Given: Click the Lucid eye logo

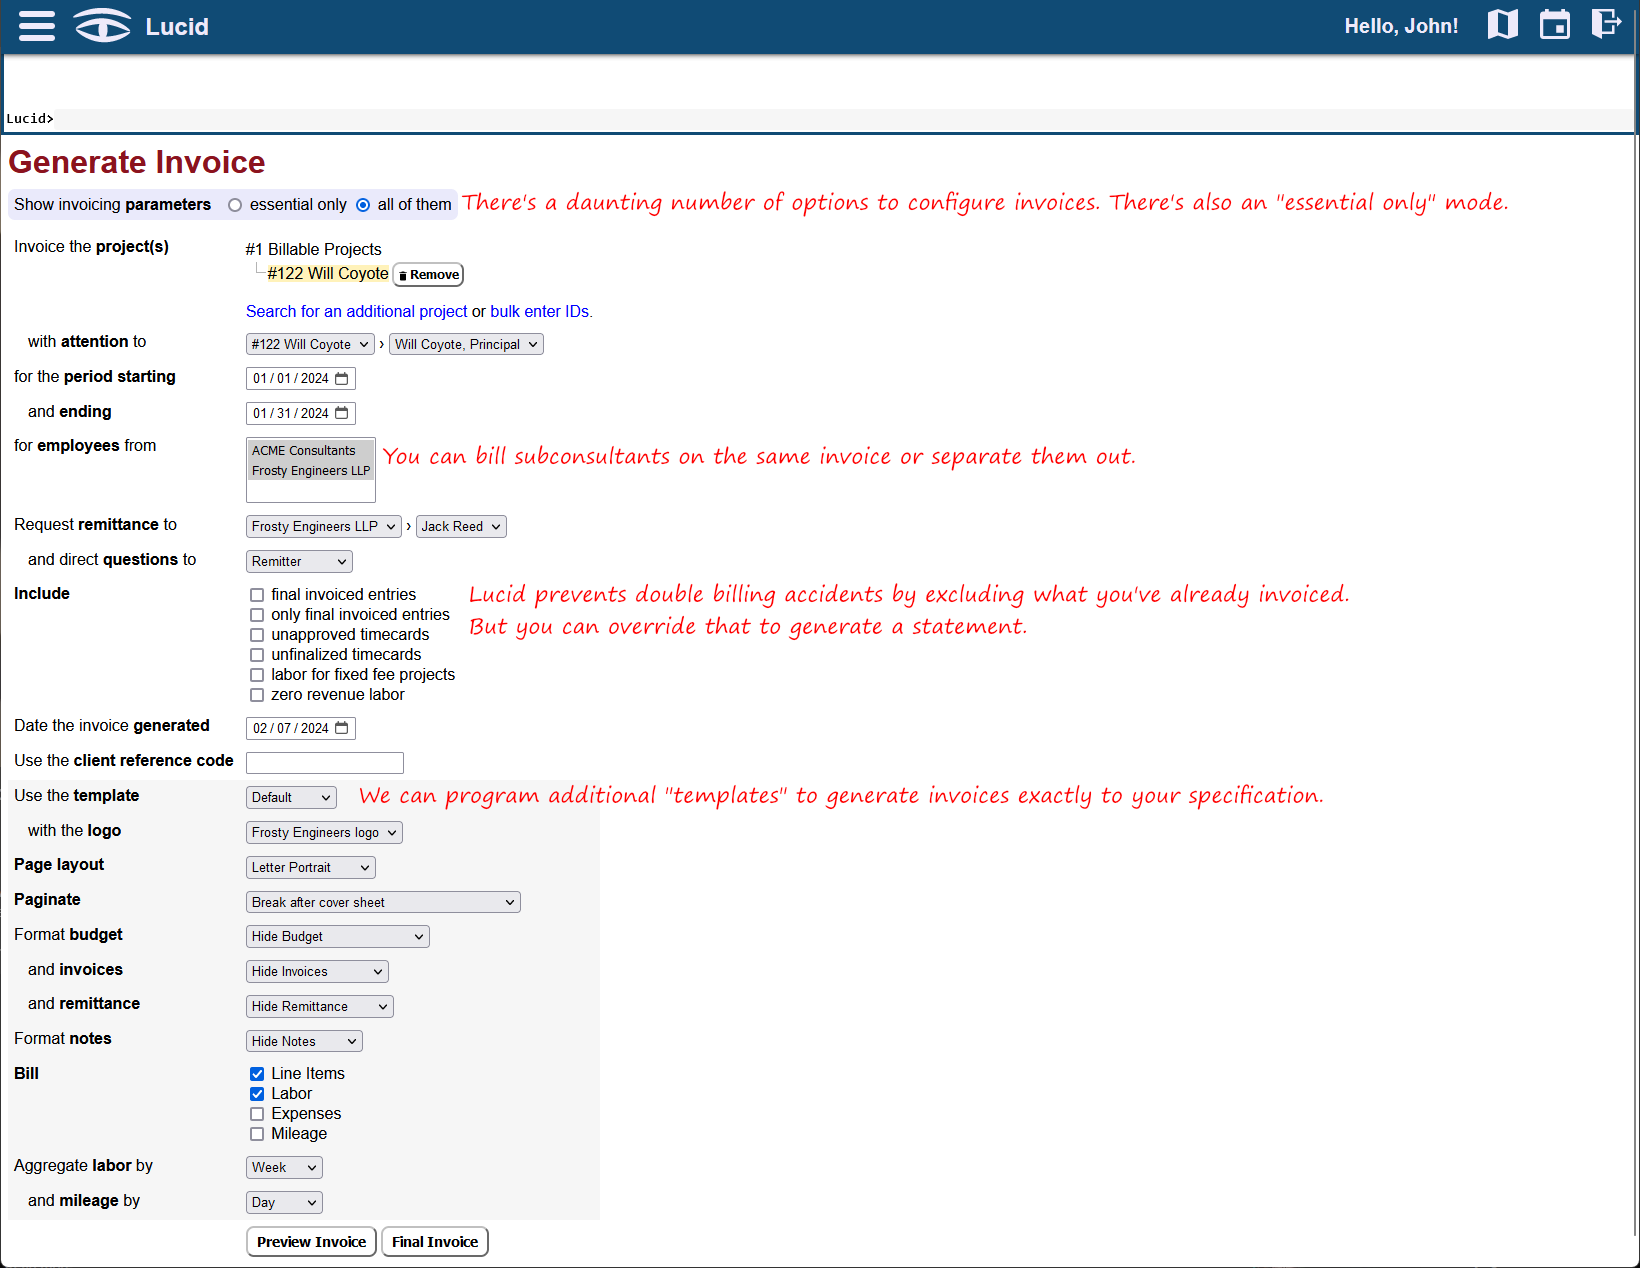Looking at the screenshot, I should pos(102,26).
